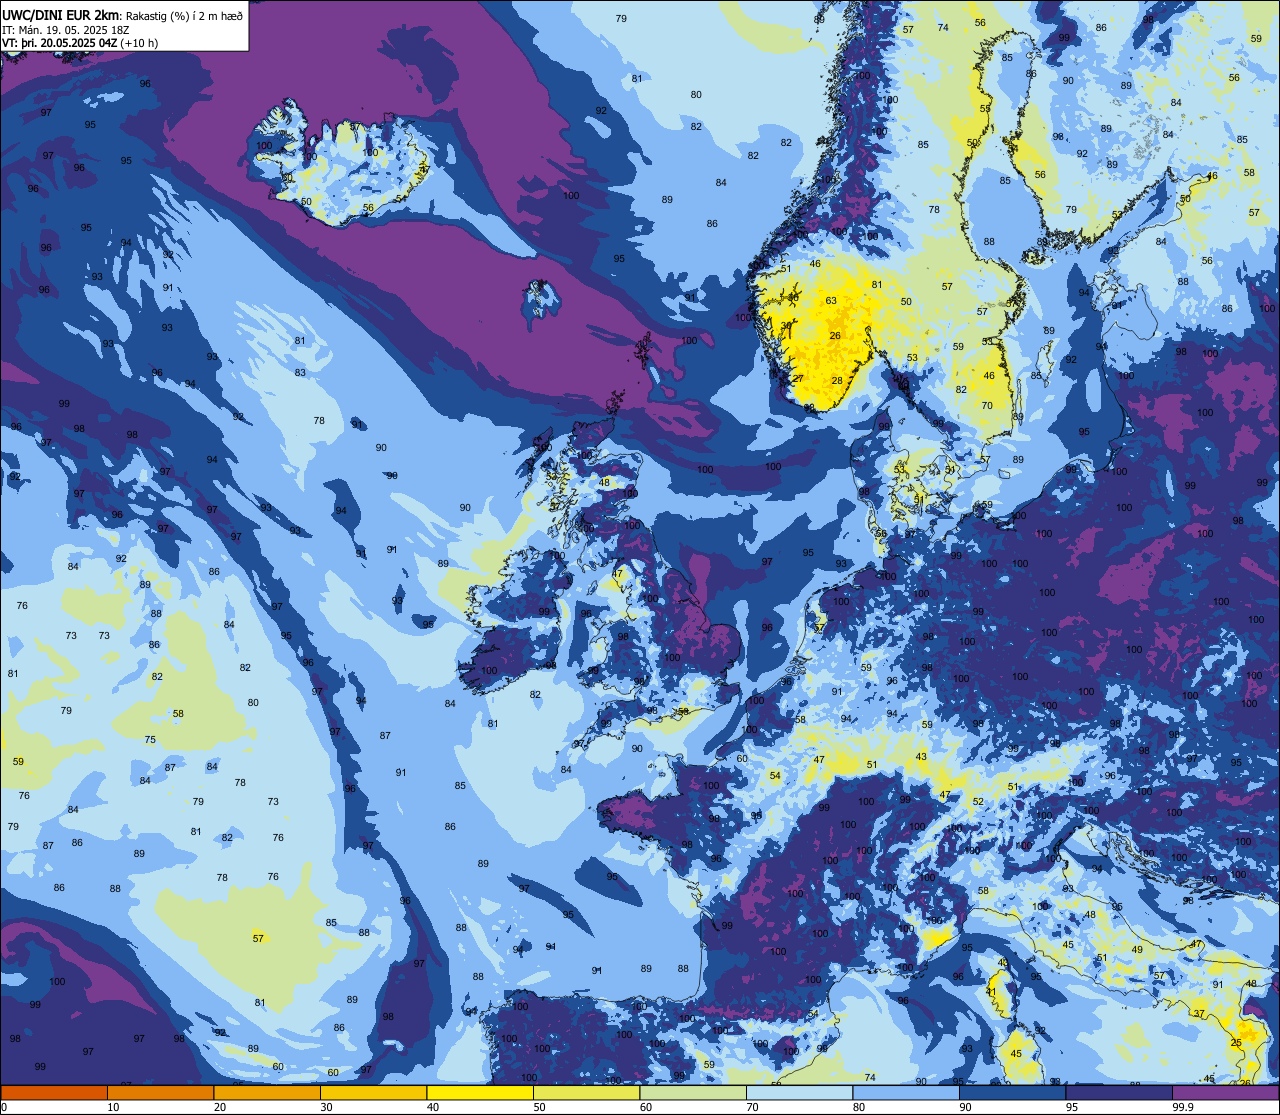
Task: Click the pale blue 70–80 legend swatch
Action: pyautogui.click(x=800, y=1093)
